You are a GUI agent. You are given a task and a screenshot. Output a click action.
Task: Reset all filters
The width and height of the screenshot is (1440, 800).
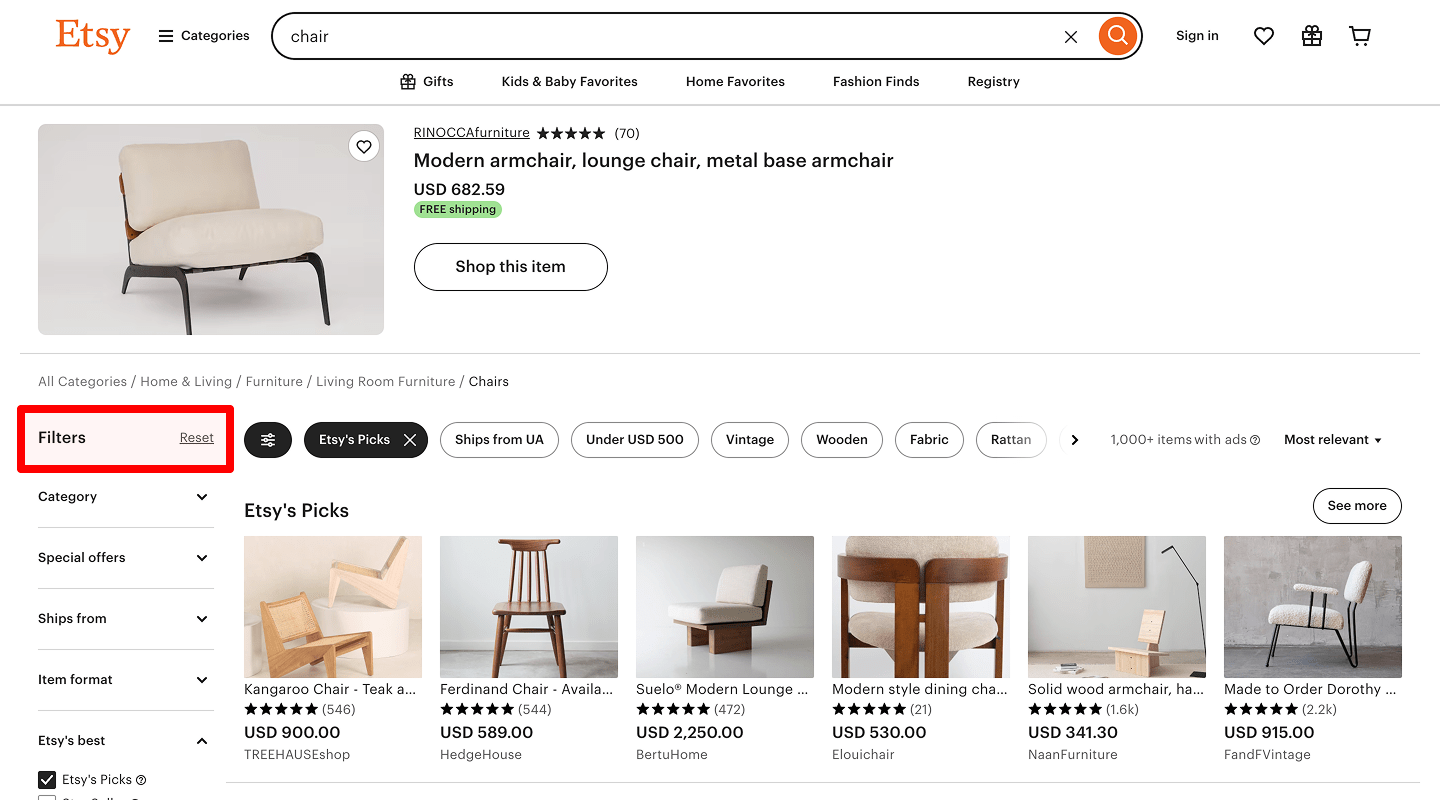196,437
